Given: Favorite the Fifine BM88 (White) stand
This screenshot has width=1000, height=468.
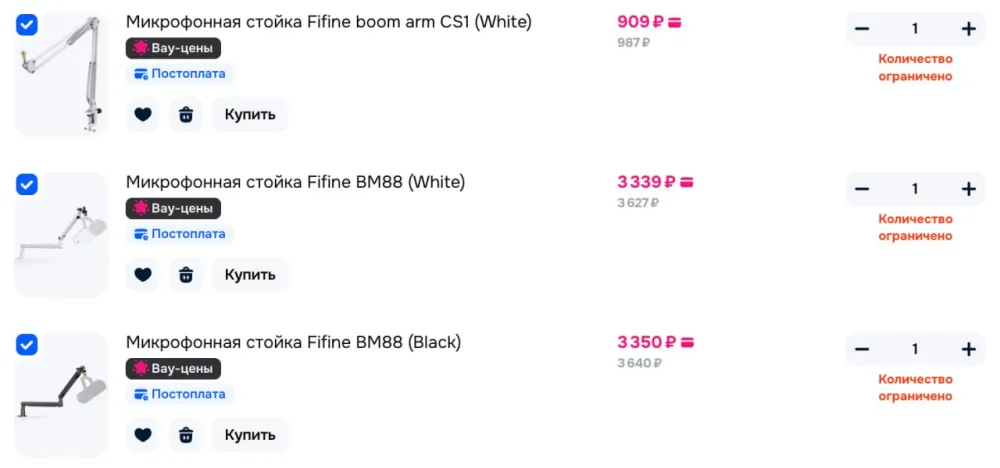Looking at the screenshot, I should coord(143,274).
